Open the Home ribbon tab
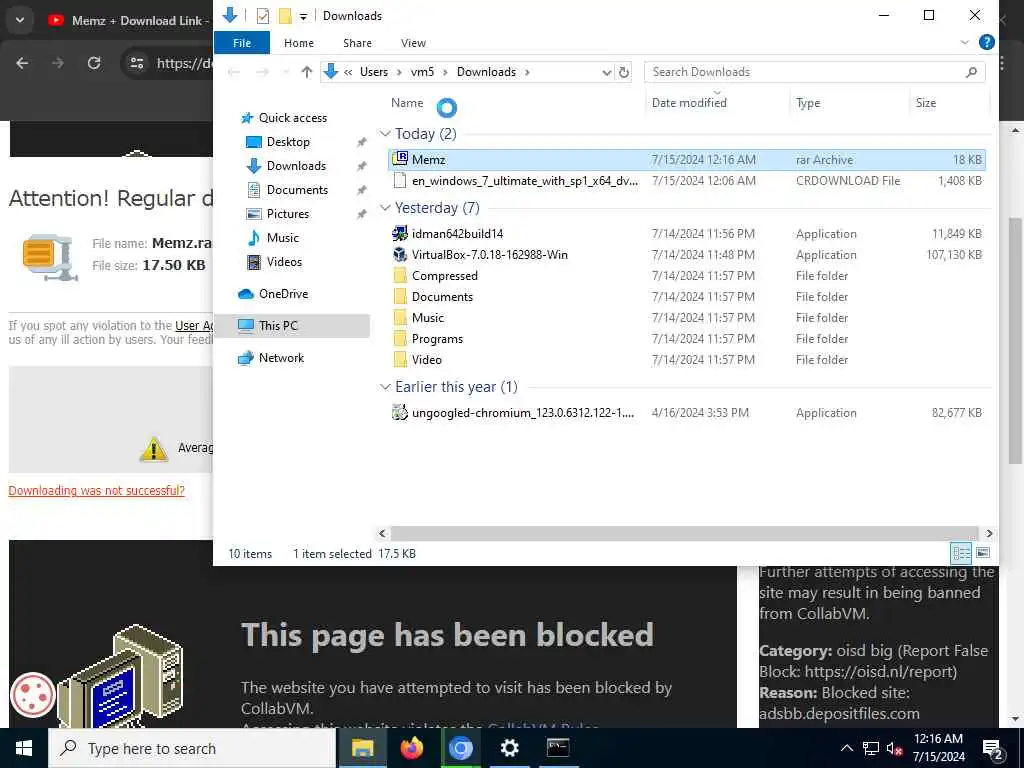The width and height of the screenshot is (1024, 768). coord(298,42)
